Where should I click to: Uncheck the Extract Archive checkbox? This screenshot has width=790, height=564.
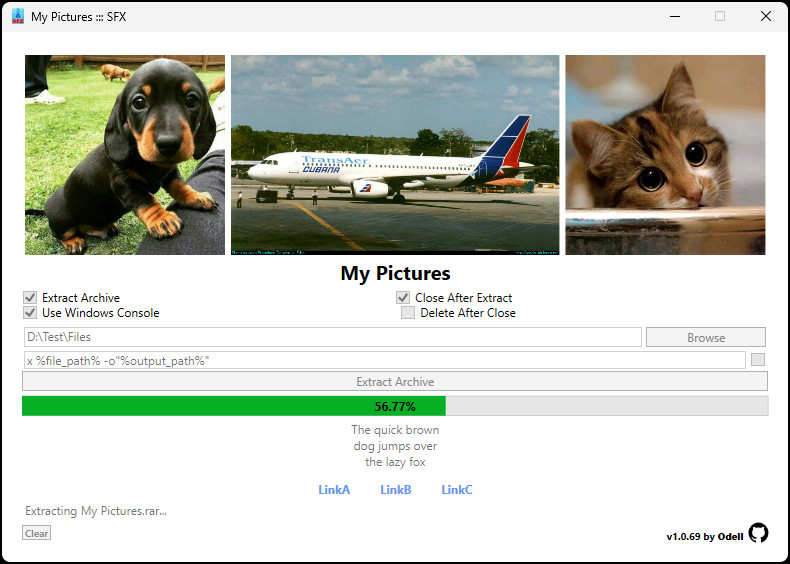click(30, 297)
